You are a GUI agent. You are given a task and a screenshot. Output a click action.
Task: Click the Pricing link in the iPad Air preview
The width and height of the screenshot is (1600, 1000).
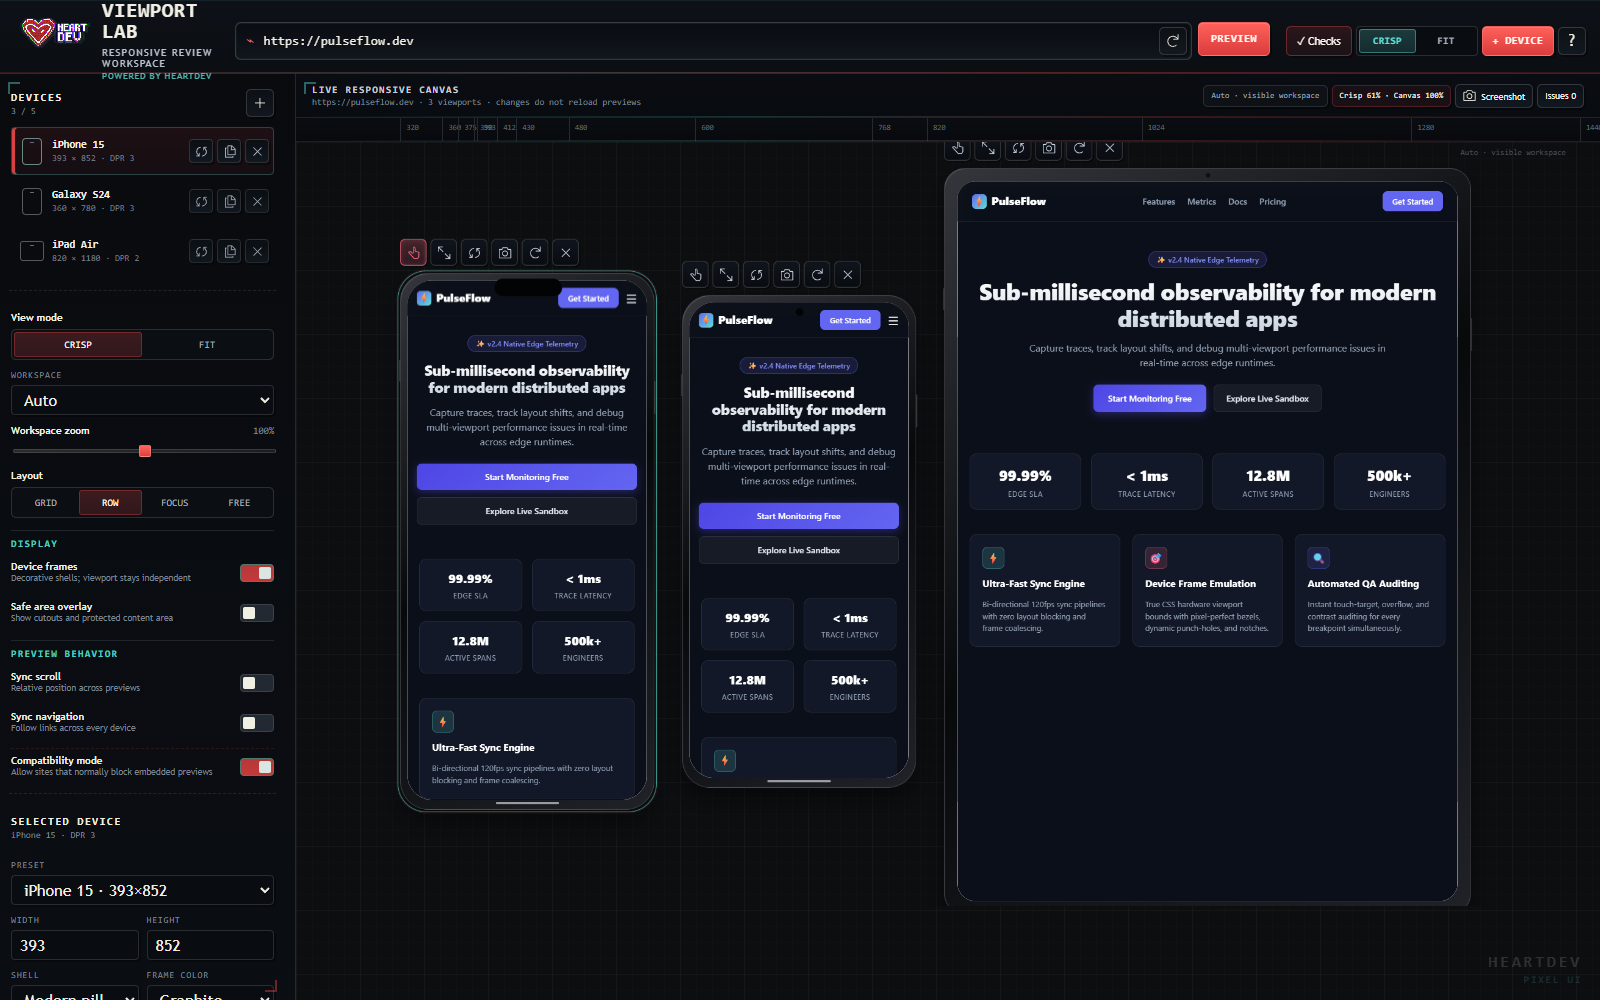(x=1272, y=202)
